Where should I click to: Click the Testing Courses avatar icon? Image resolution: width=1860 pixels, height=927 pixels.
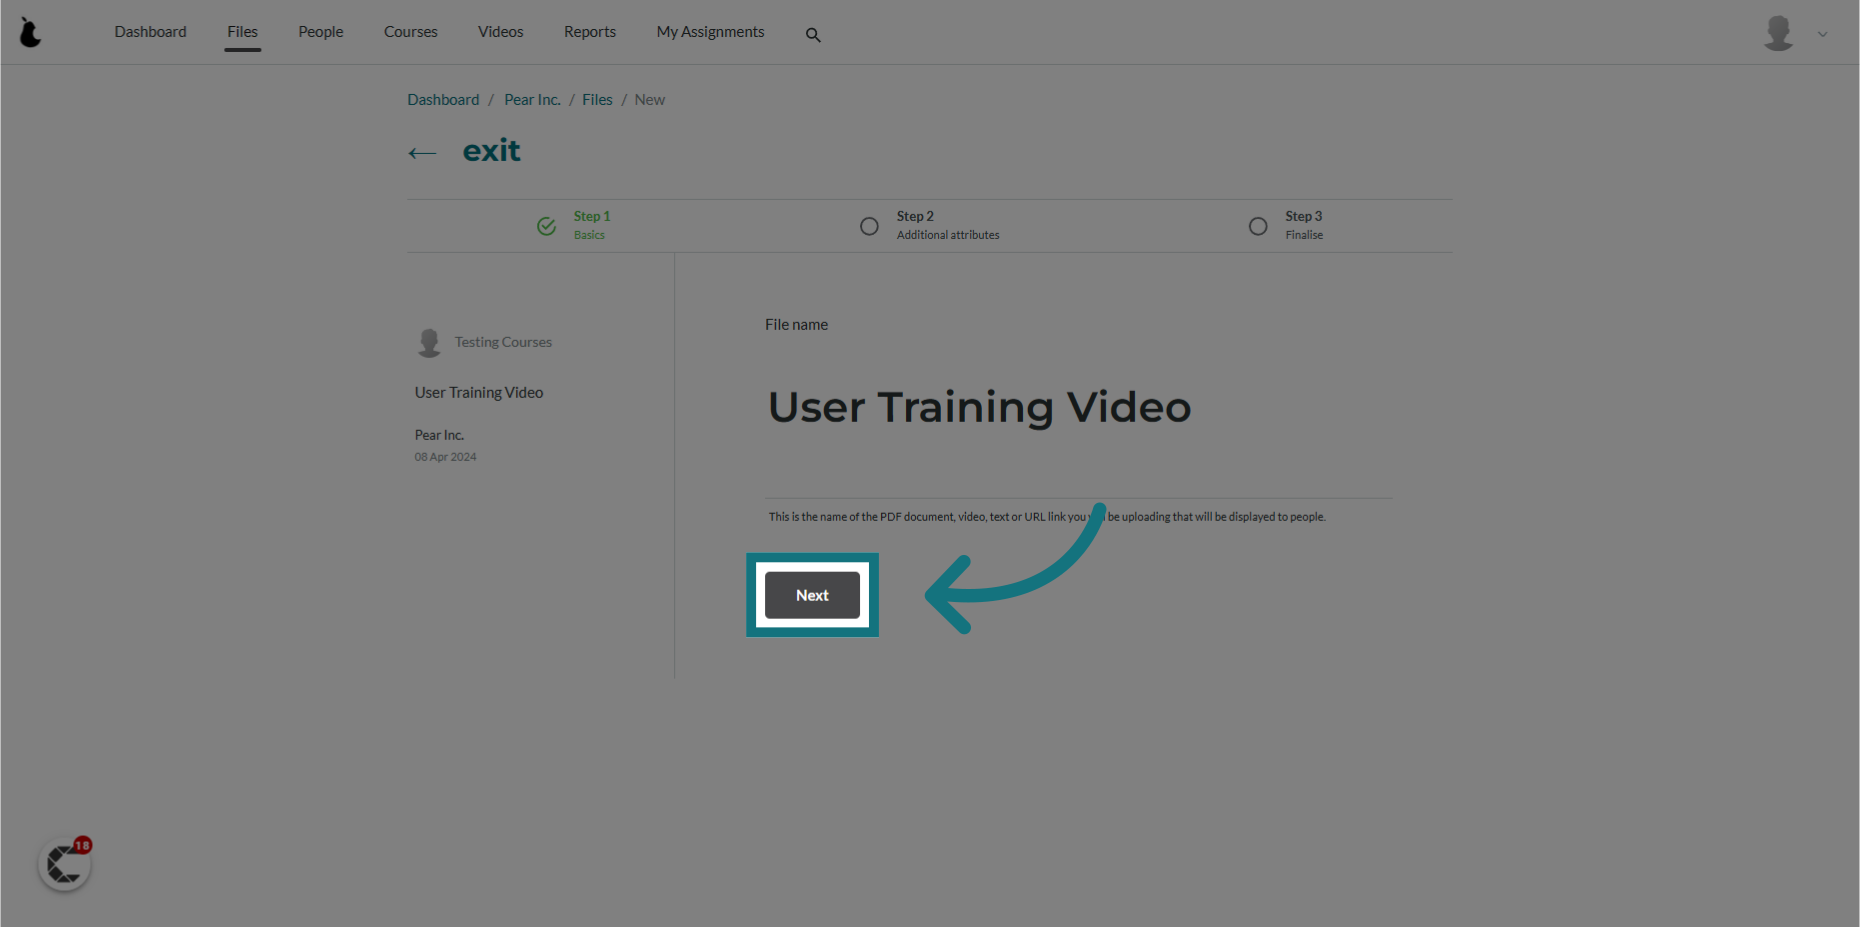point(429,343)
